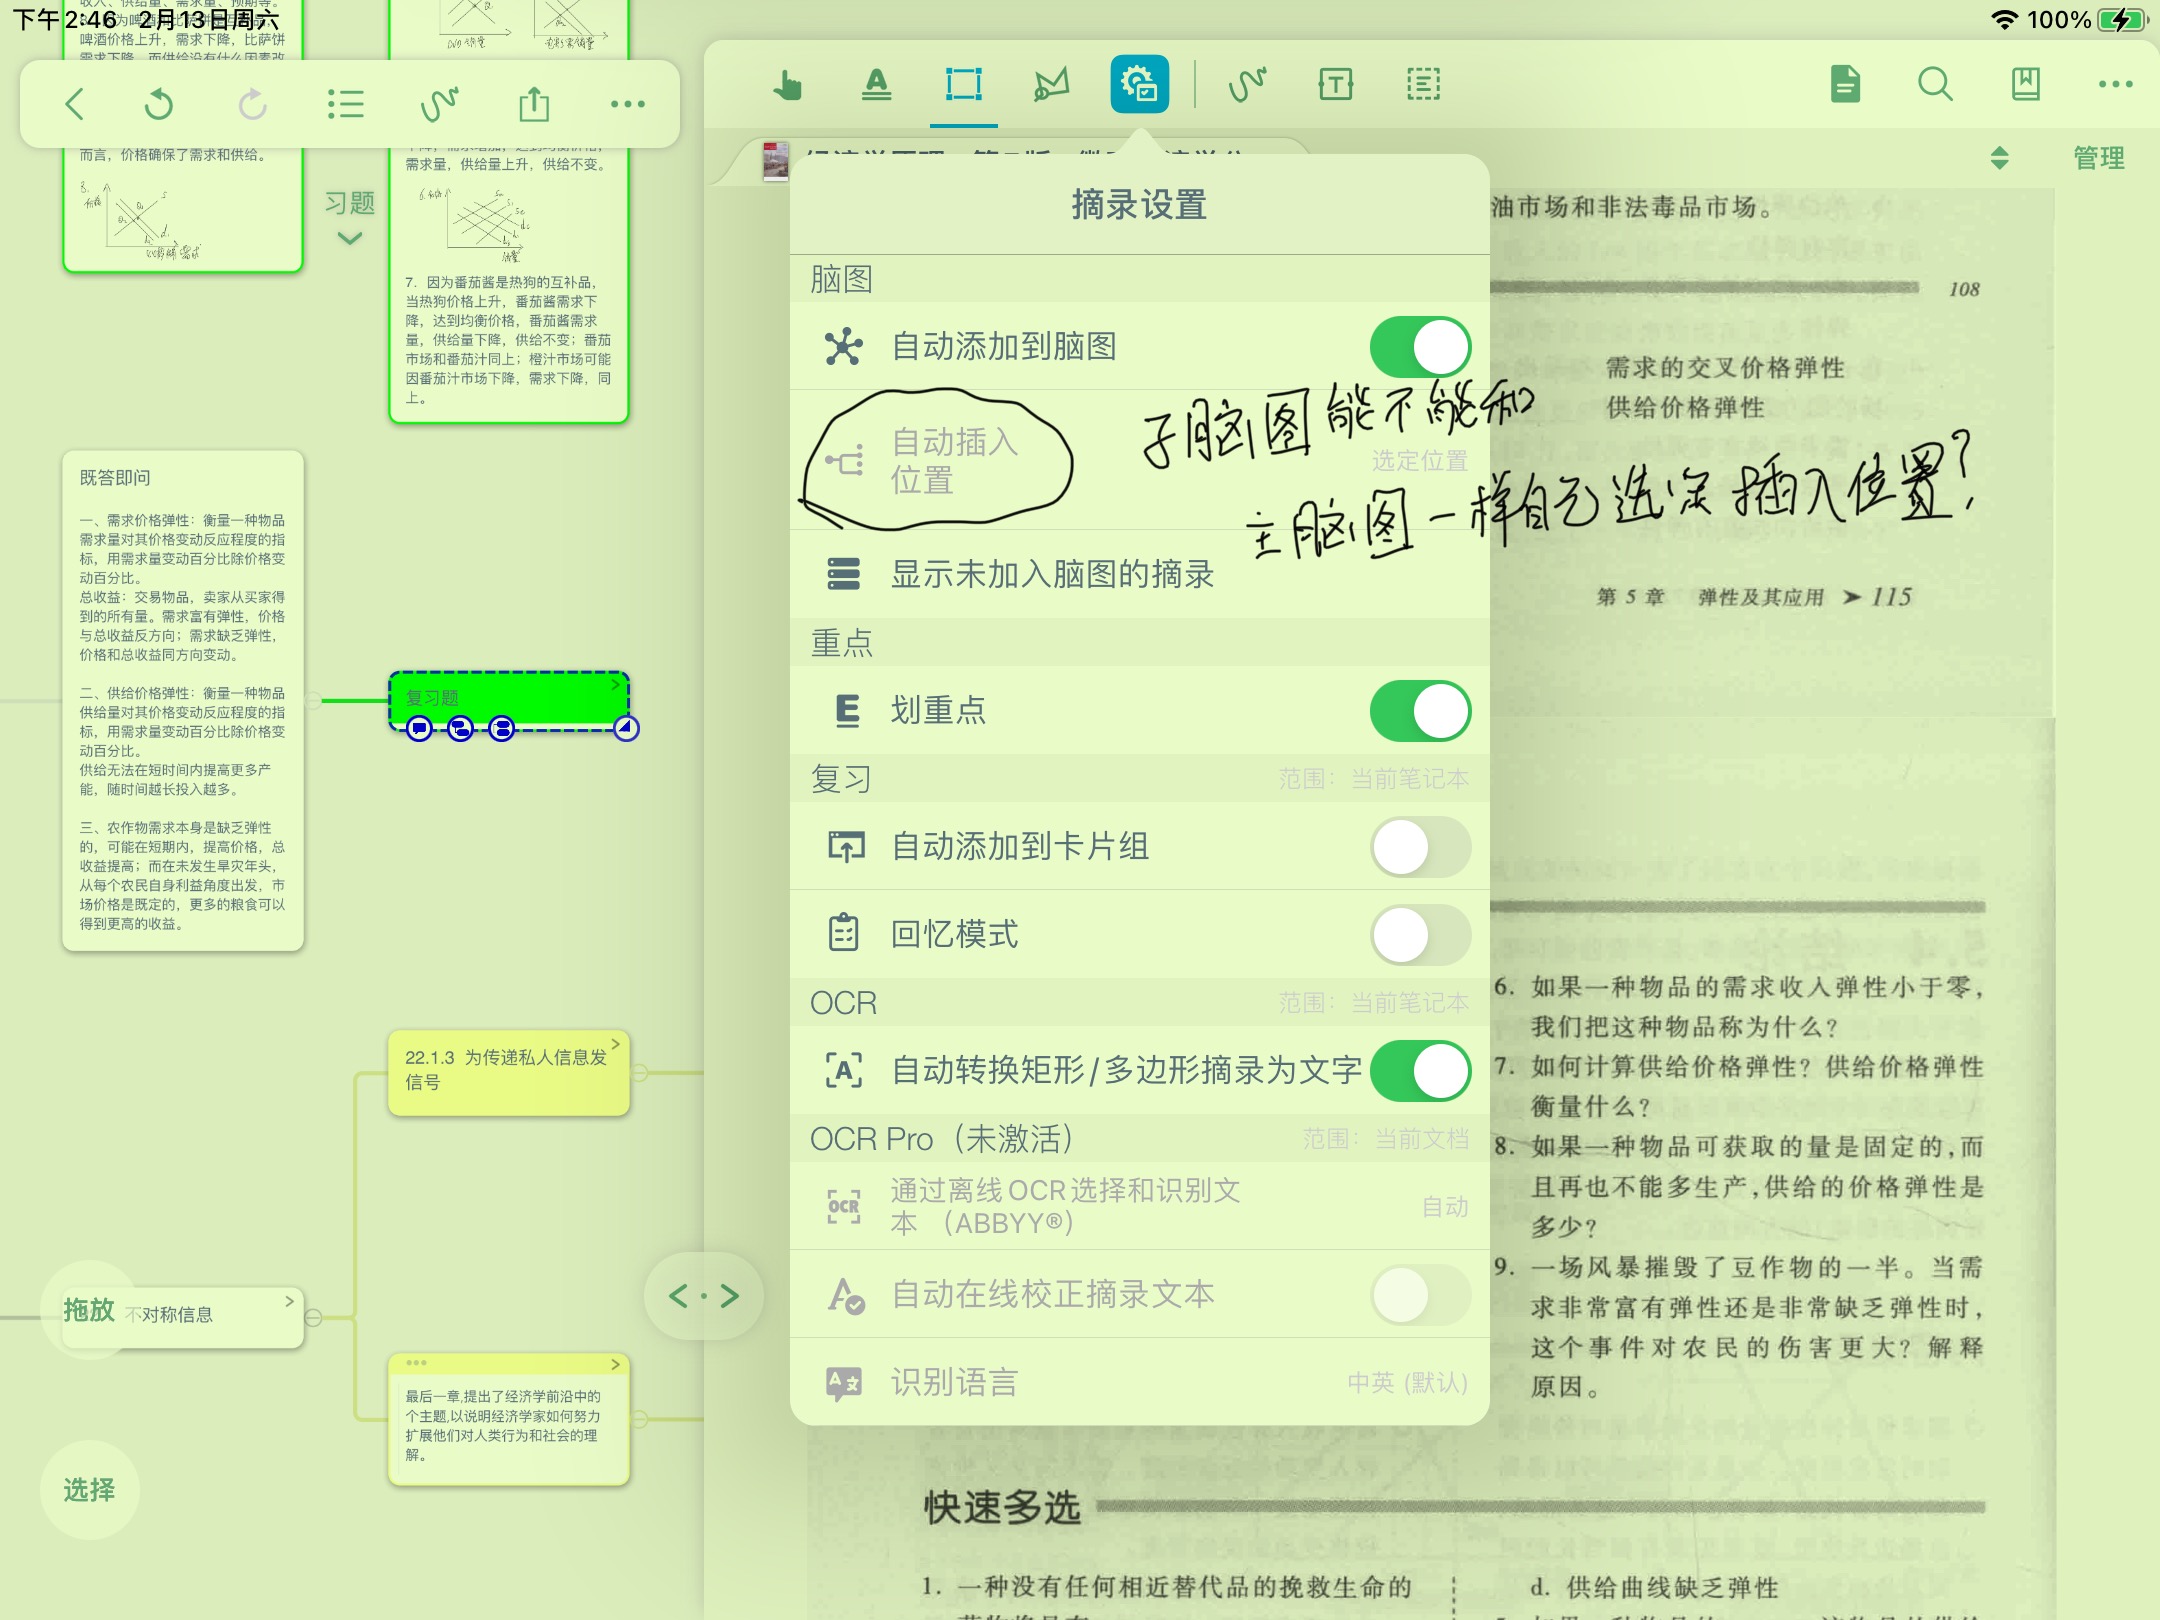Select the text highlight tool

pyautogui.click(x=876, y=85)
